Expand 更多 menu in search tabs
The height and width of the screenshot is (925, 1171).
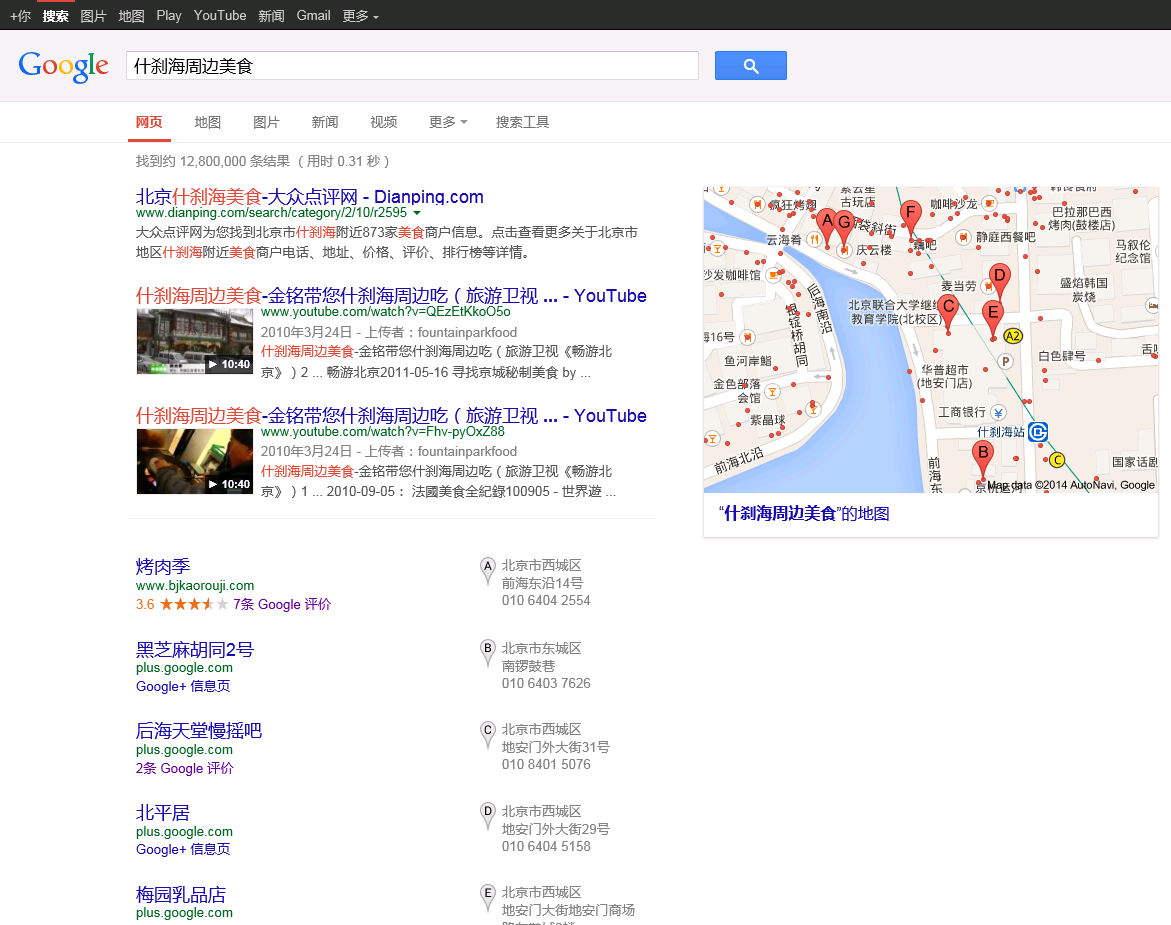(x=447, y=122)
